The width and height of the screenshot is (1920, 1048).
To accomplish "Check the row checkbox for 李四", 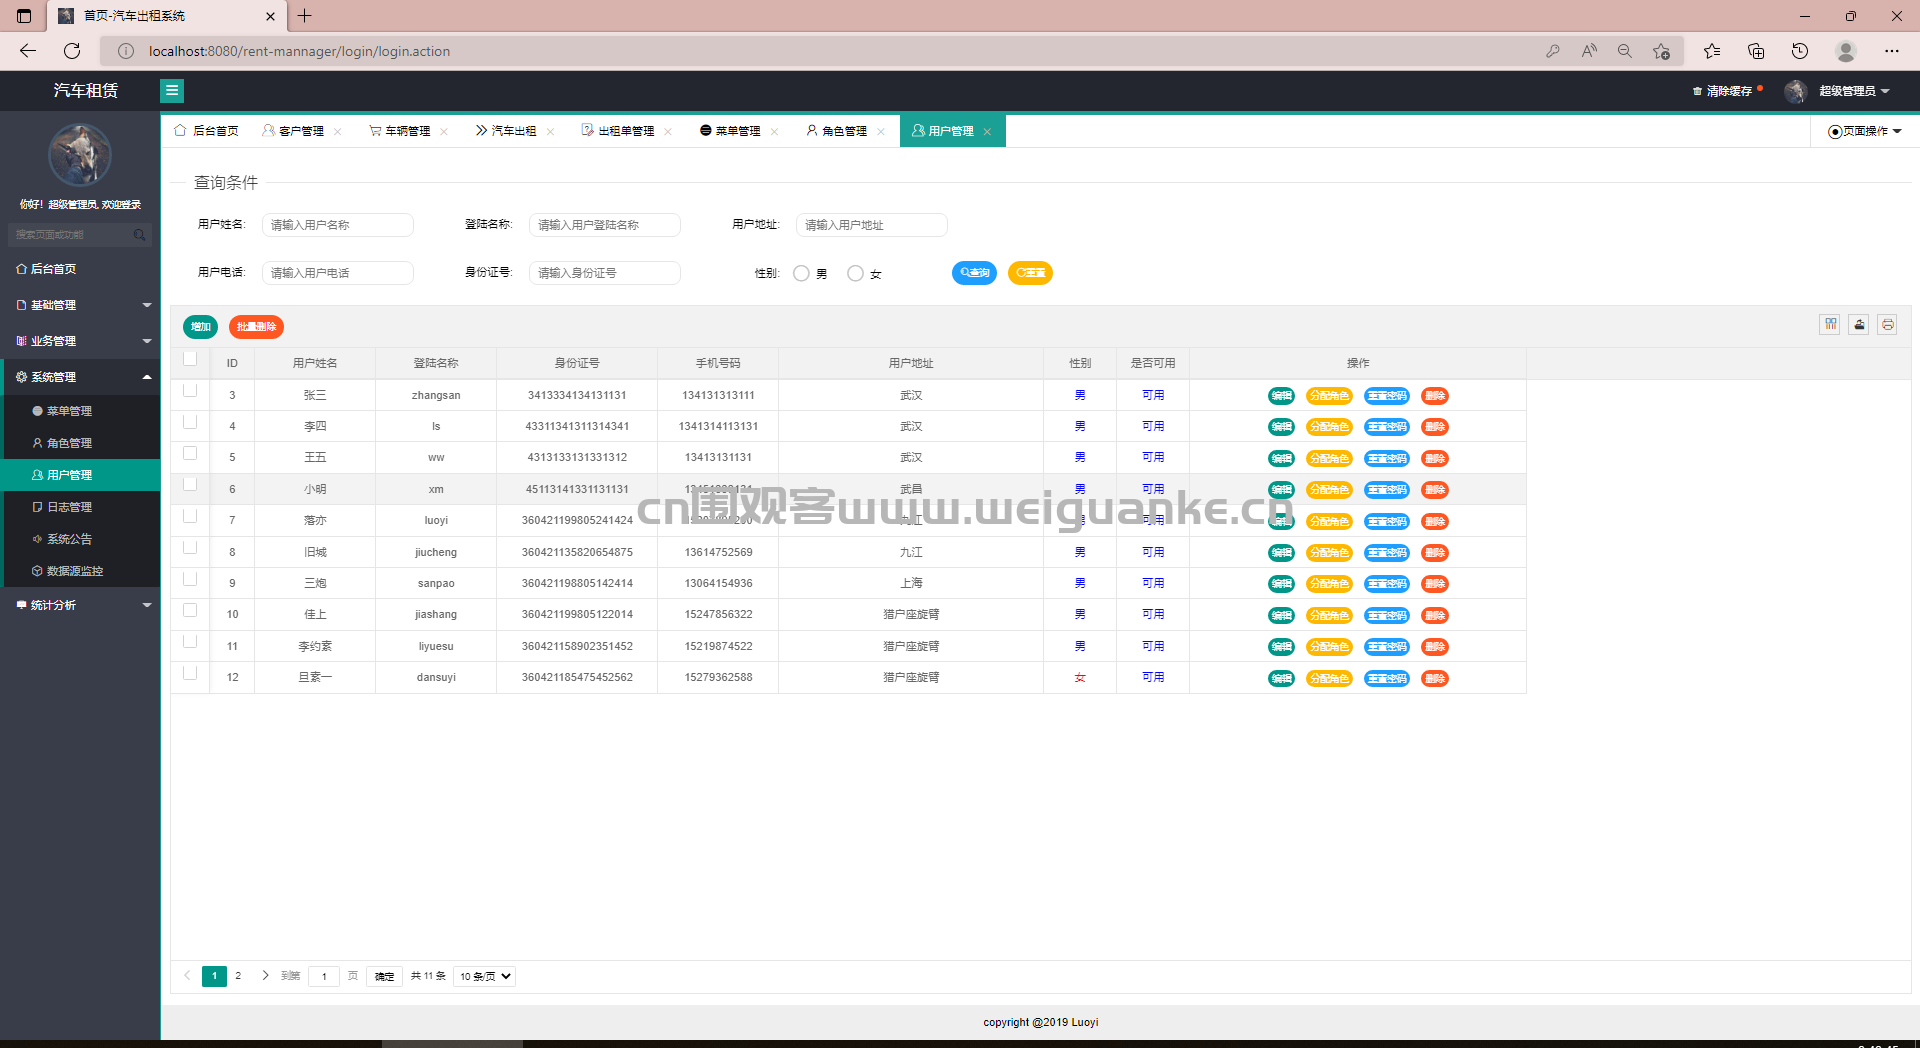I will [x=190, y=422].
